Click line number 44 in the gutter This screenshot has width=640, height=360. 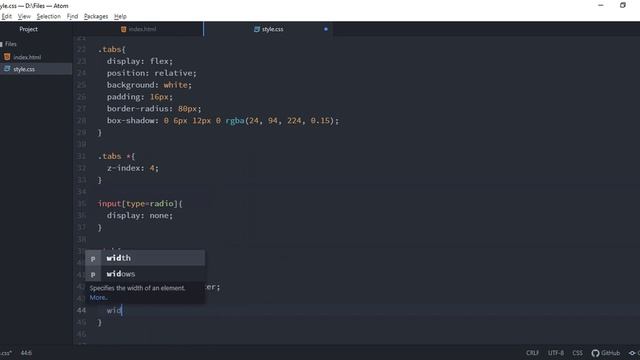(x=81, y=310)
